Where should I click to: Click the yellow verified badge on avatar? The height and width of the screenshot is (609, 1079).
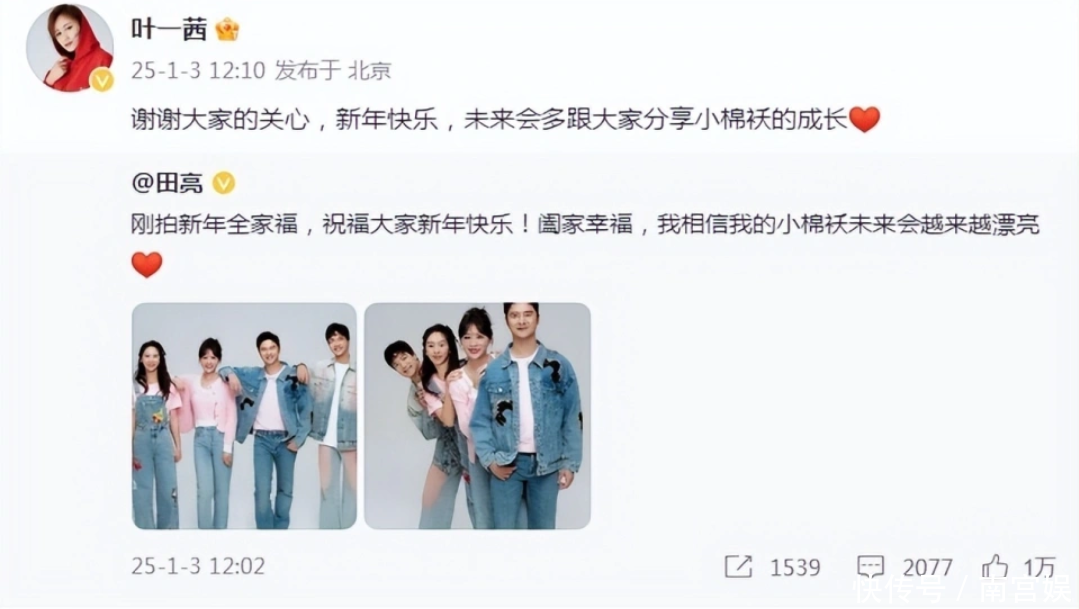103,81
